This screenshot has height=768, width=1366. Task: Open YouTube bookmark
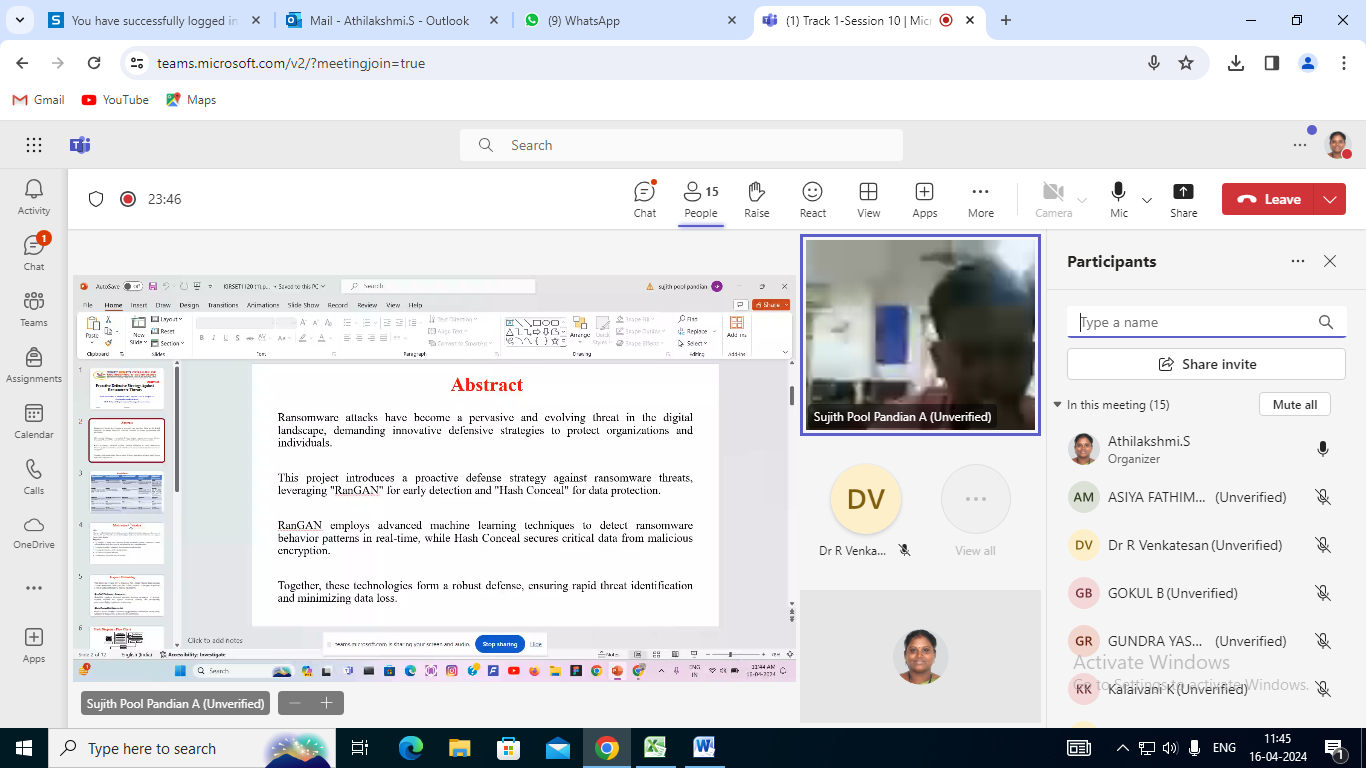pyautogui.click(x=115, y=100)
